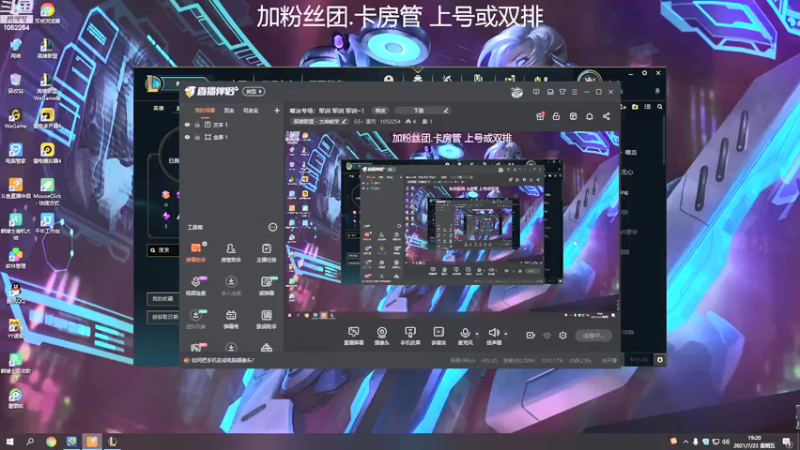The width and height of the screenshot is (800, 450).
Task: Click the share icon above preview
Action: (606, 116)
